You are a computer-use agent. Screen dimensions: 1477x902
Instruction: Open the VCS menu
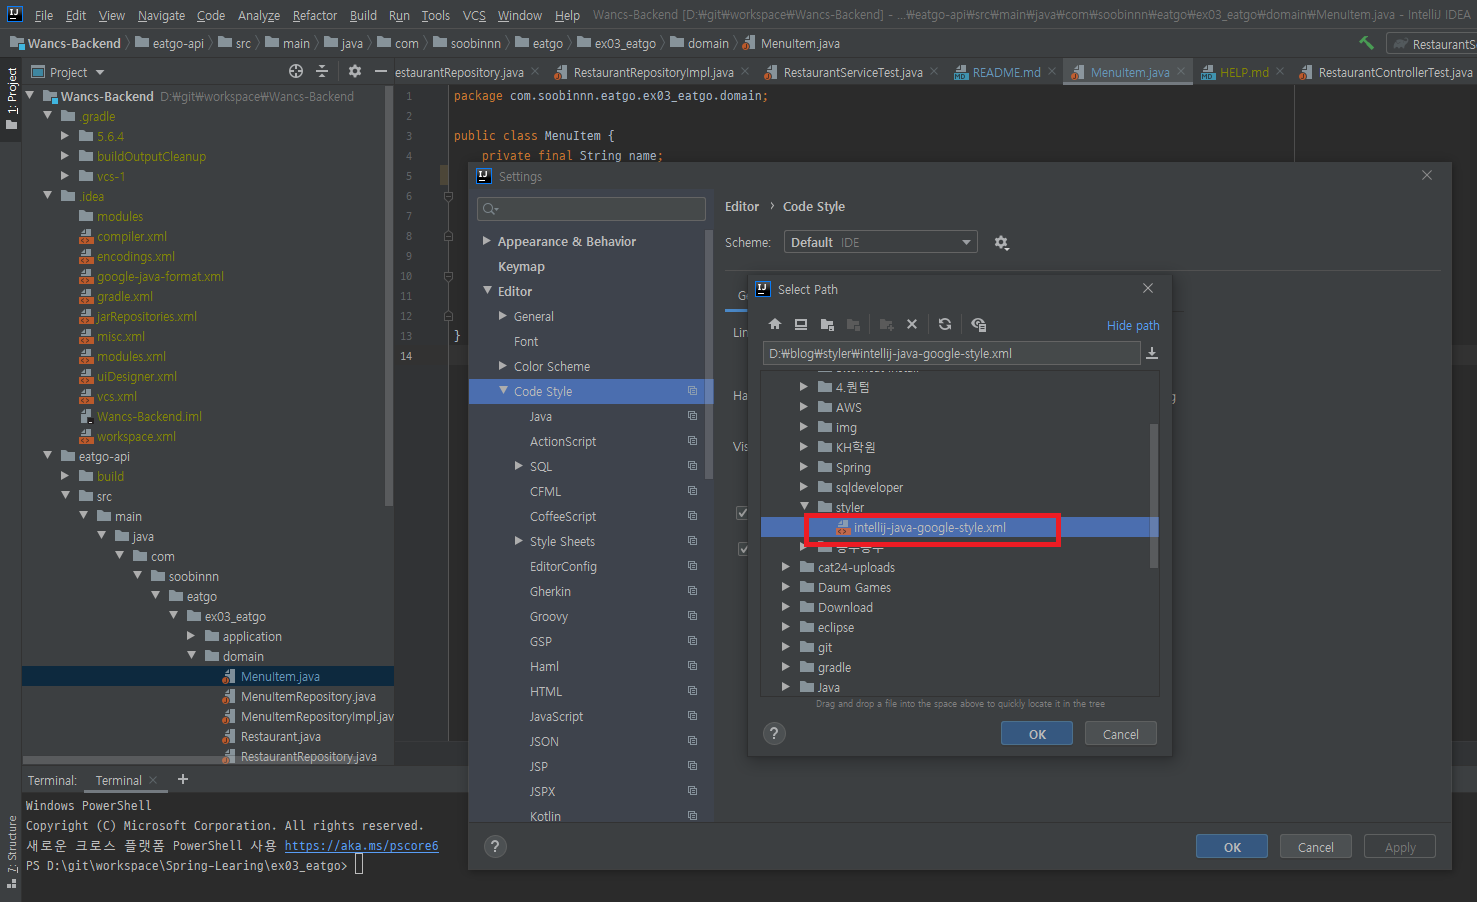474,15
